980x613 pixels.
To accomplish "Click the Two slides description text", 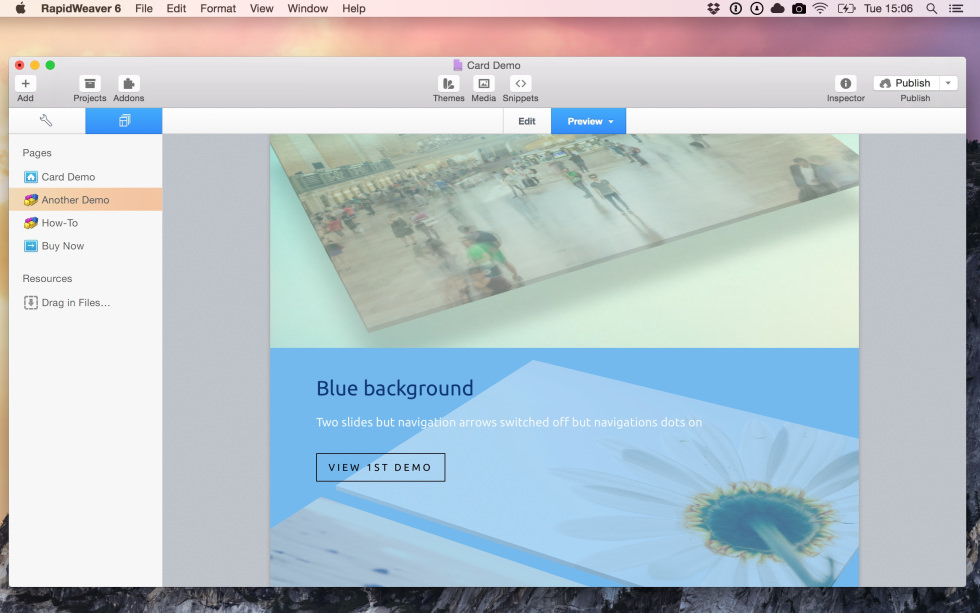I will click(509, 422).
